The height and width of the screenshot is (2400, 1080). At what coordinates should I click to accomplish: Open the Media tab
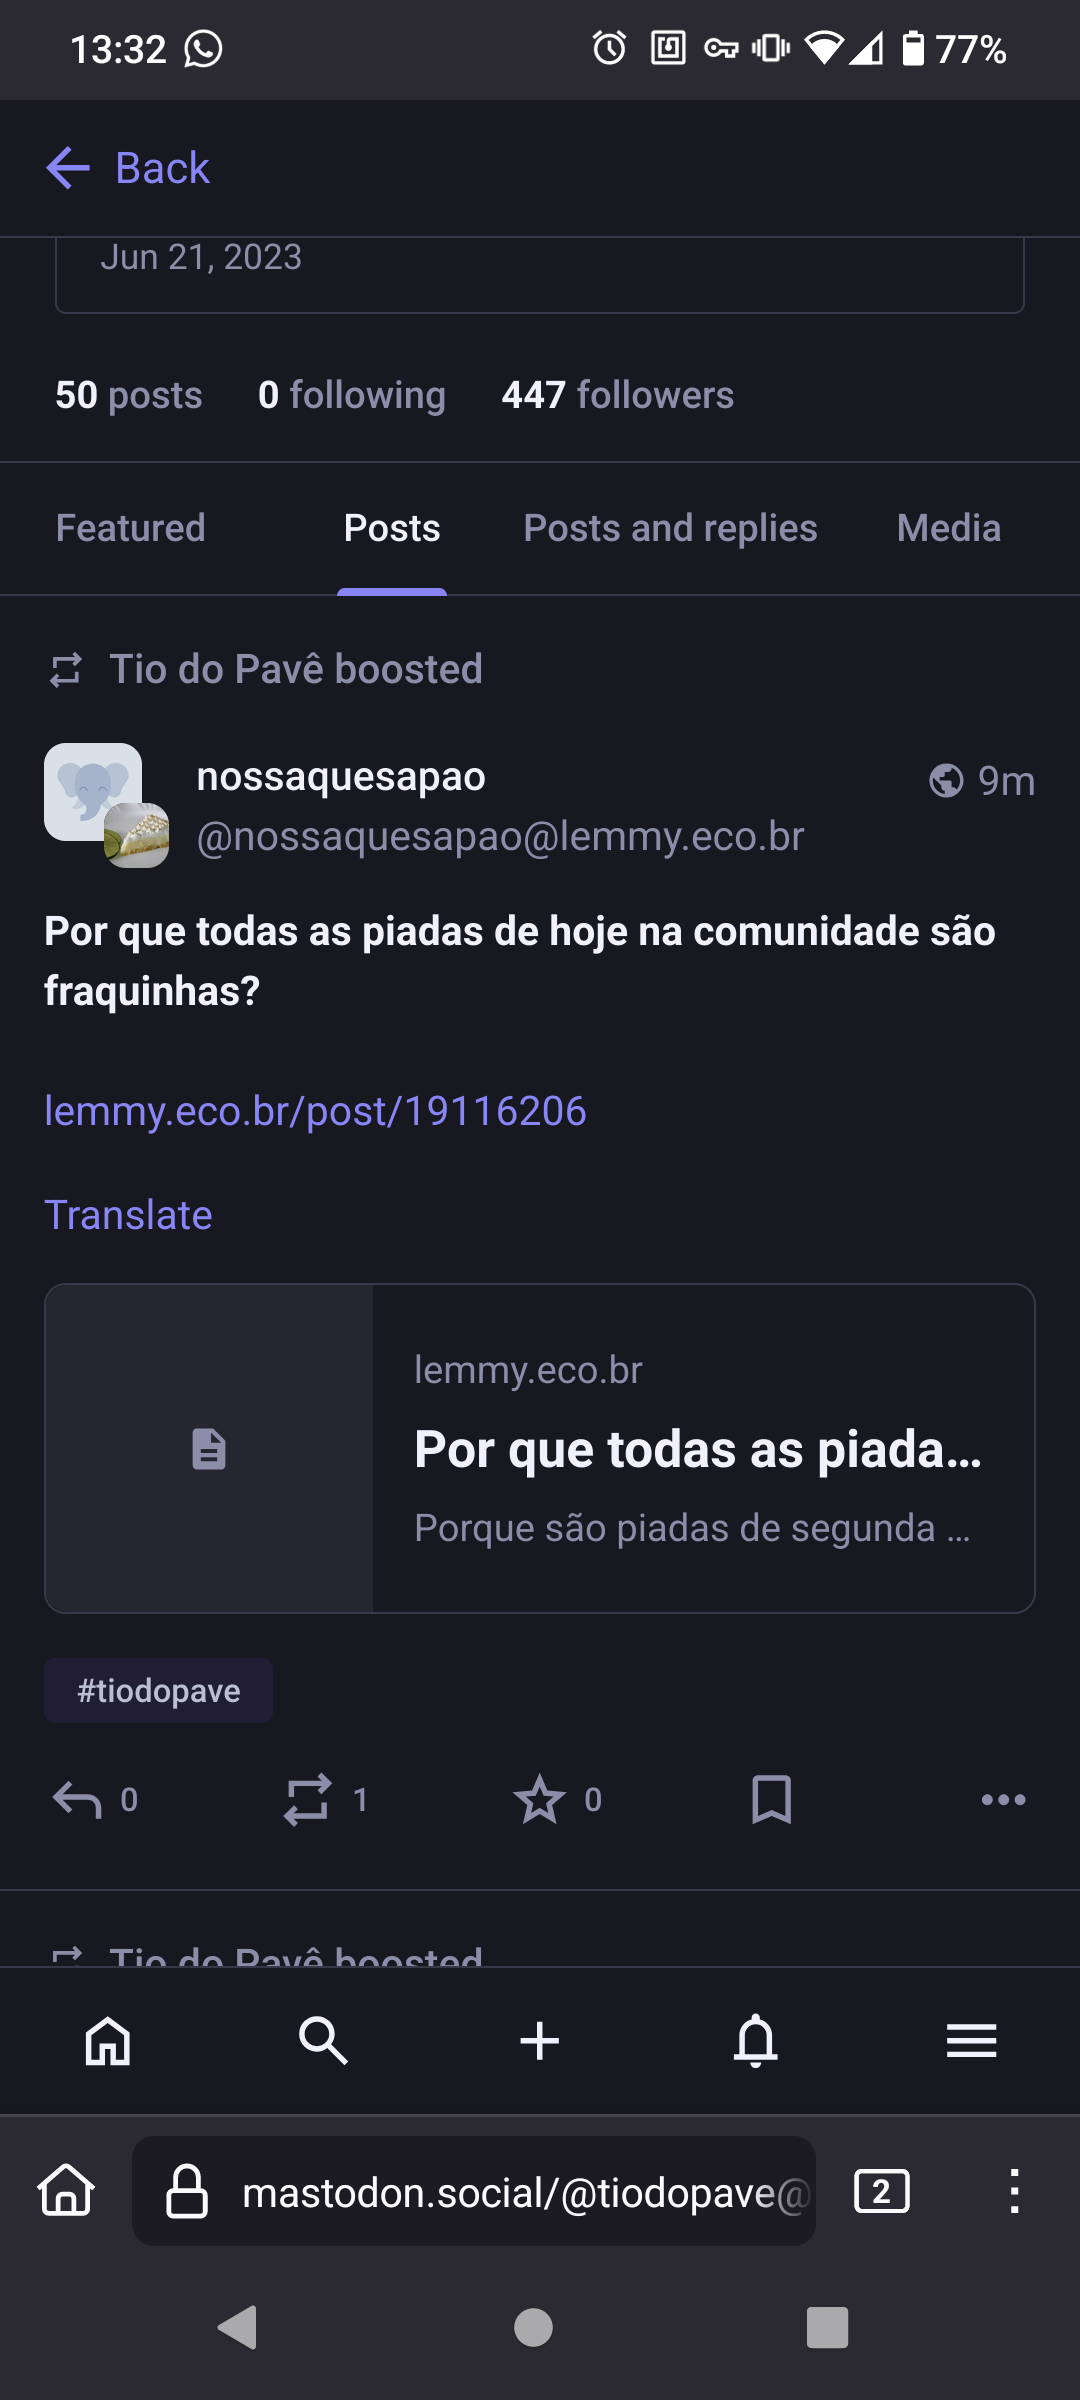(948, 528)
